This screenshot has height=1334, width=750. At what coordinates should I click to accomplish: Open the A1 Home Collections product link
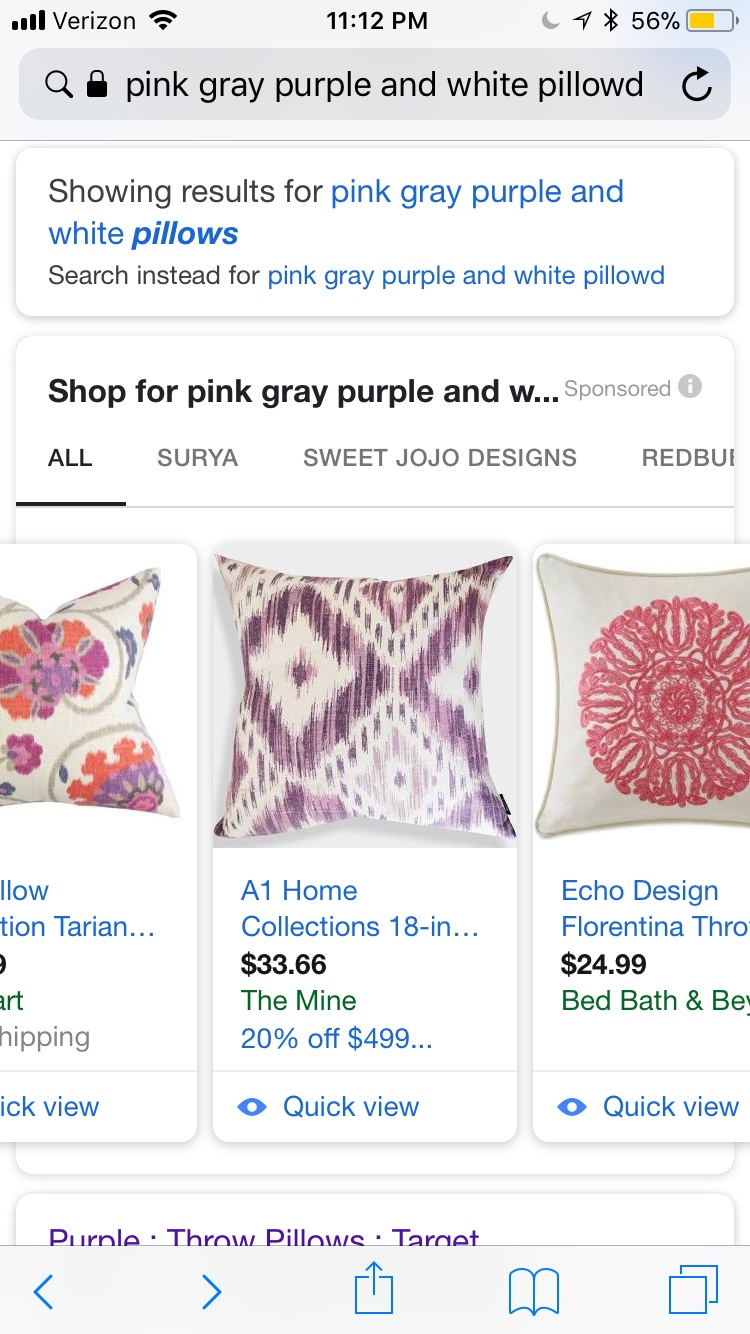click(x=360, y=908)
